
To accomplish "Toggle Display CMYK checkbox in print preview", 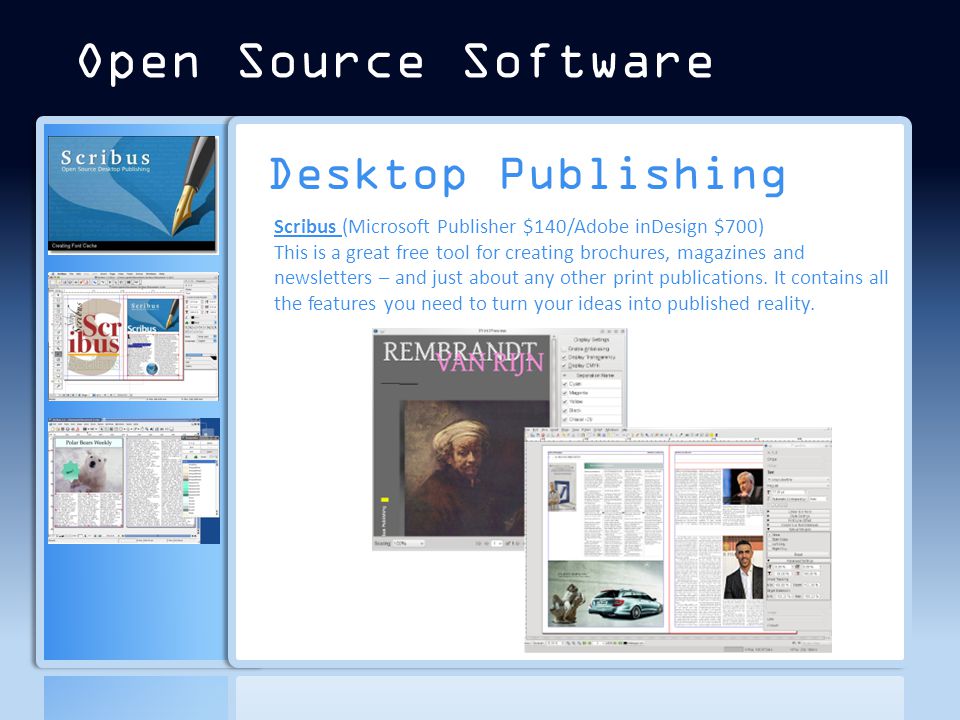I will [564, 366].
